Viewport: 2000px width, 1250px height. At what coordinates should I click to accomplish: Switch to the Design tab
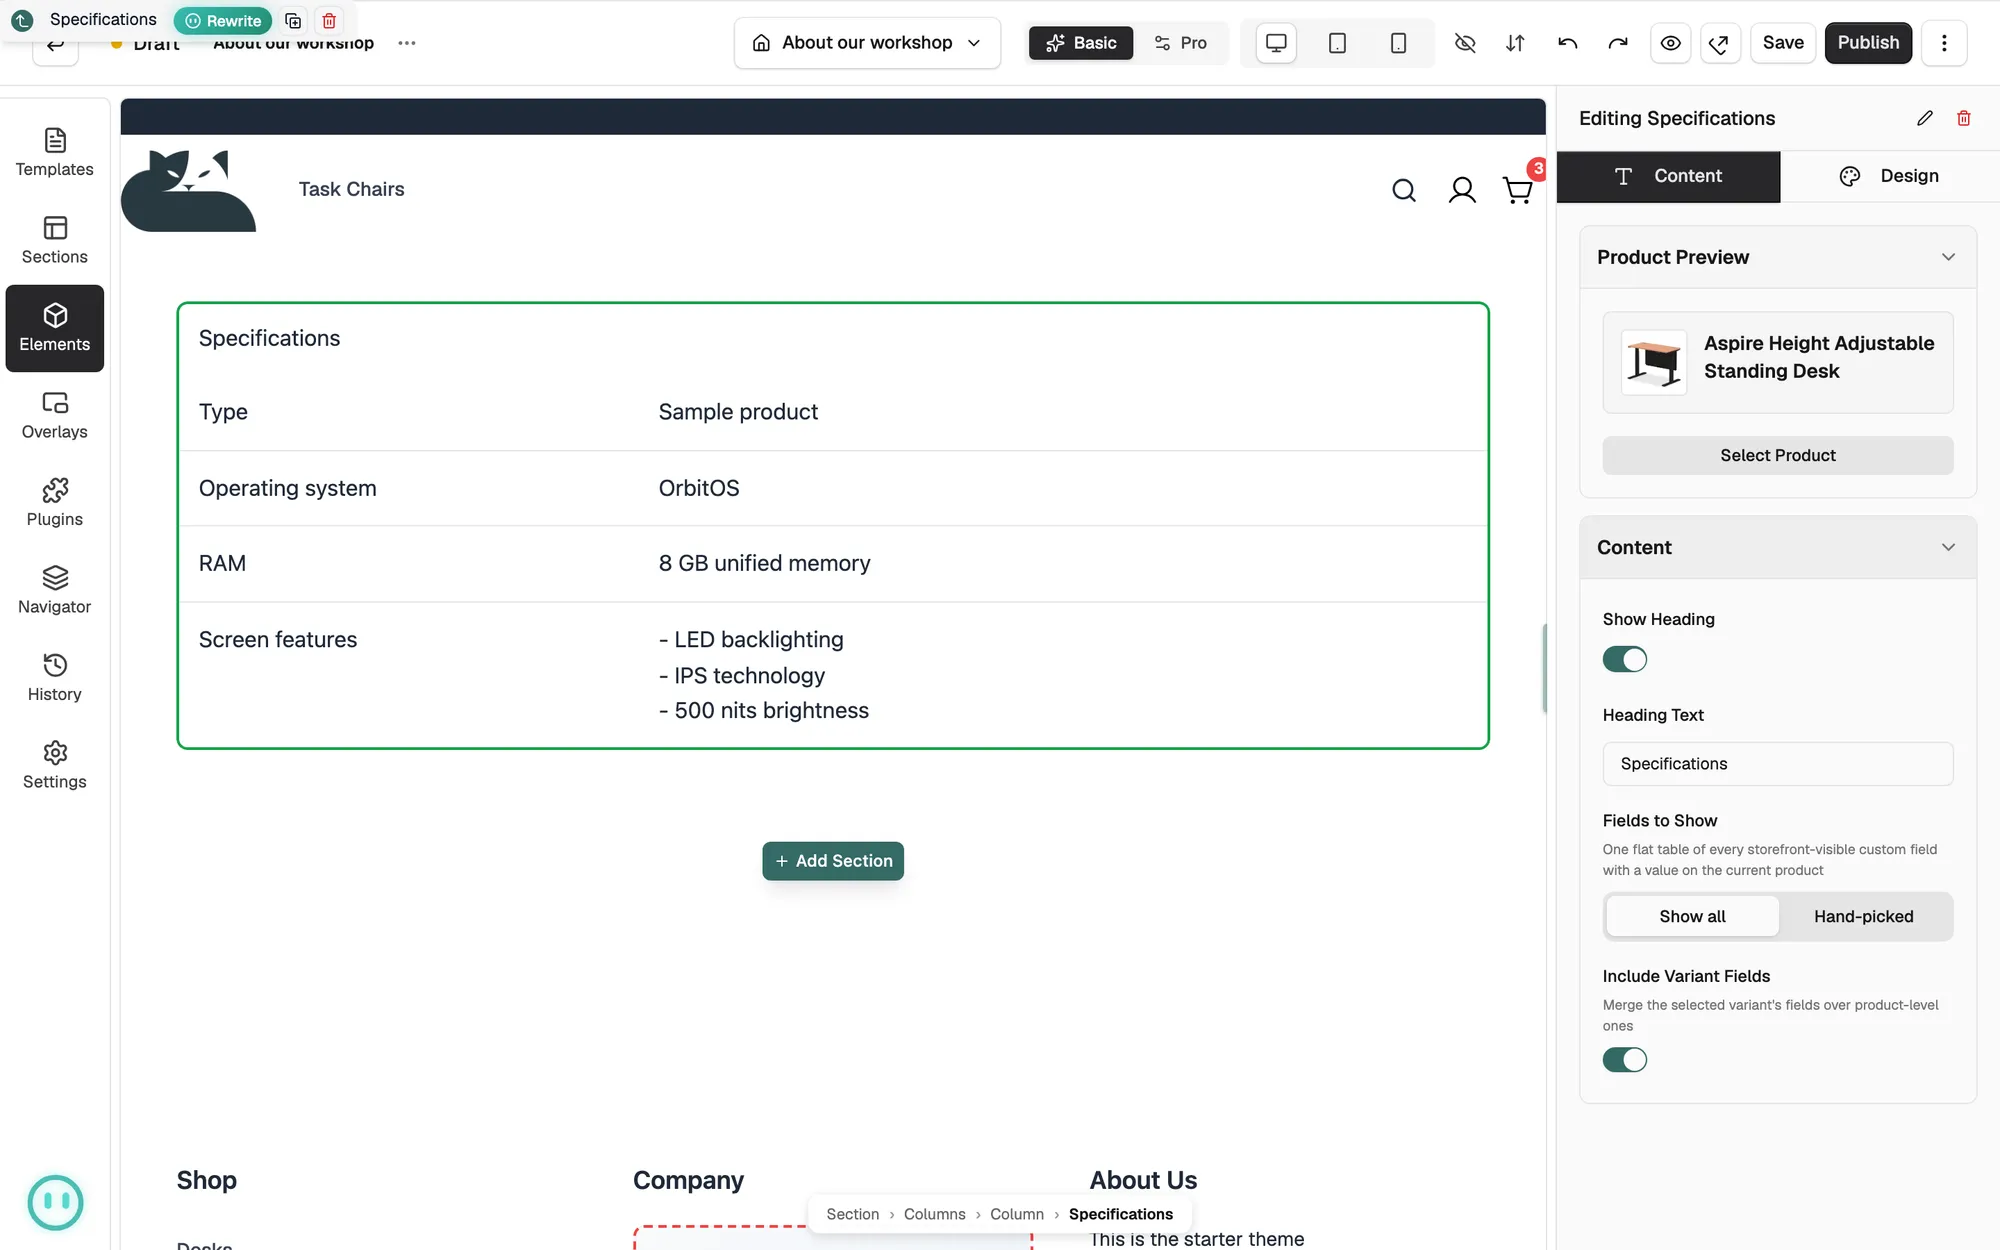(1889, 176)
